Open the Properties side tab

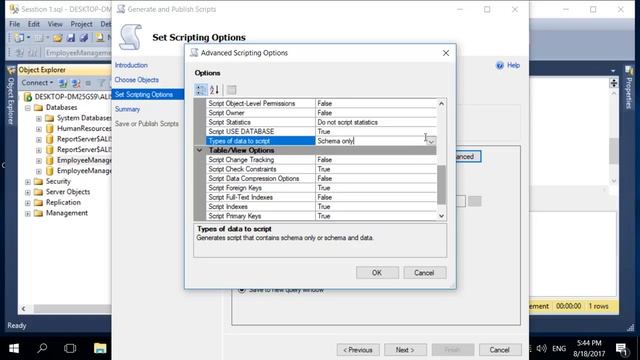coord(629,88)
